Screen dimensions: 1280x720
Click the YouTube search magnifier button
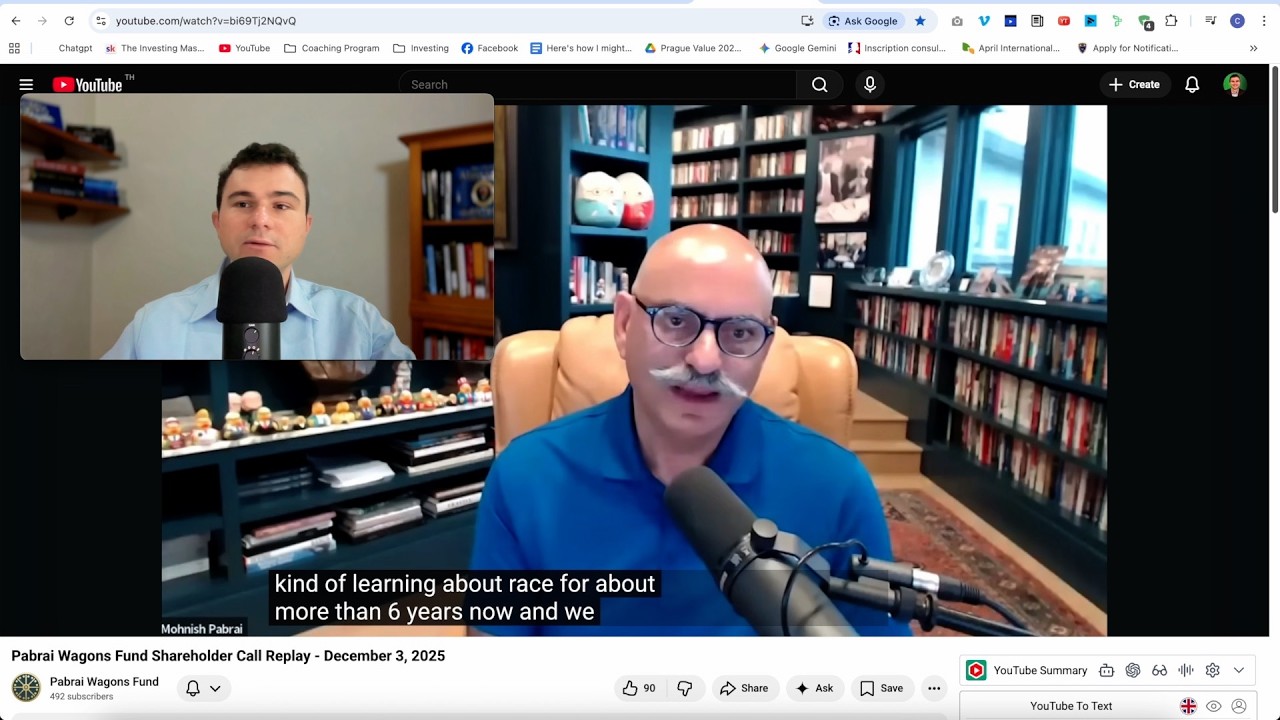pyautogui.click(x=820, y=85)
